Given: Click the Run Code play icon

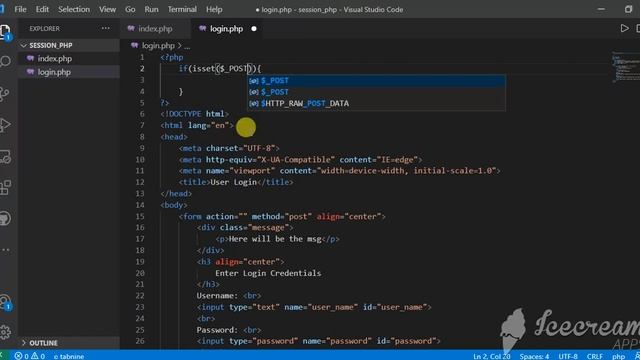Looking at the screenshot, I should pyautogui.click(x=624, y=29).
